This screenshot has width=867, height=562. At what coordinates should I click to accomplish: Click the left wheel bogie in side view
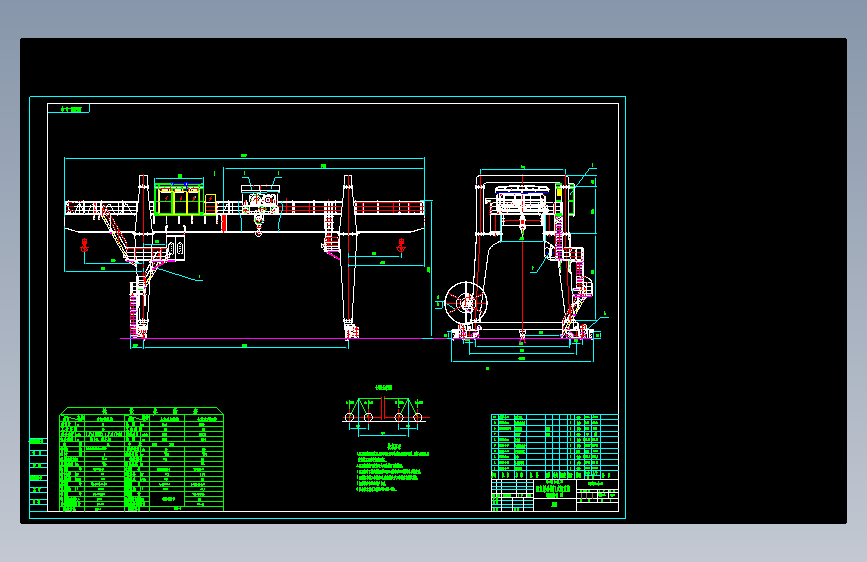tap(467, 332)
